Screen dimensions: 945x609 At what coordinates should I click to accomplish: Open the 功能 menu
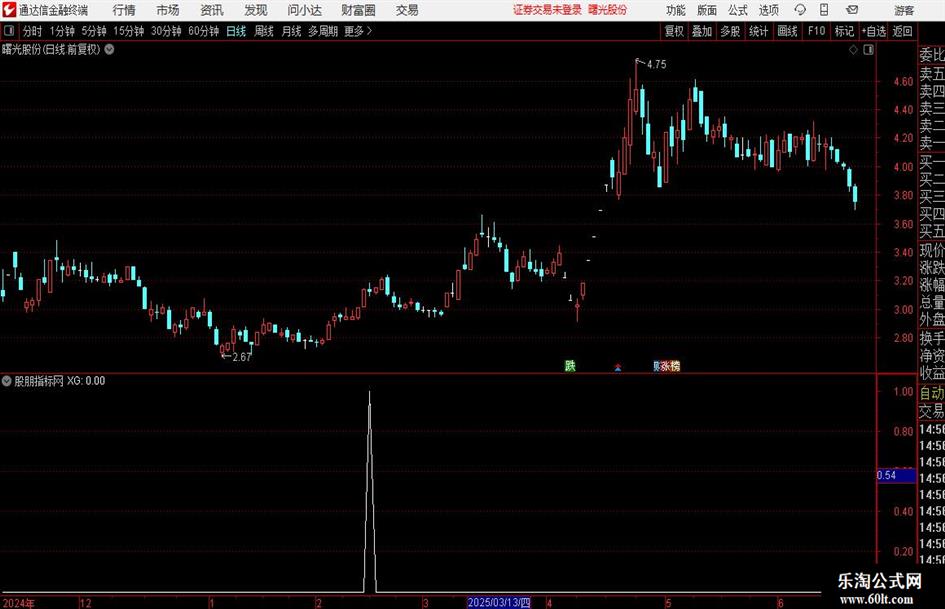point(676,10)
